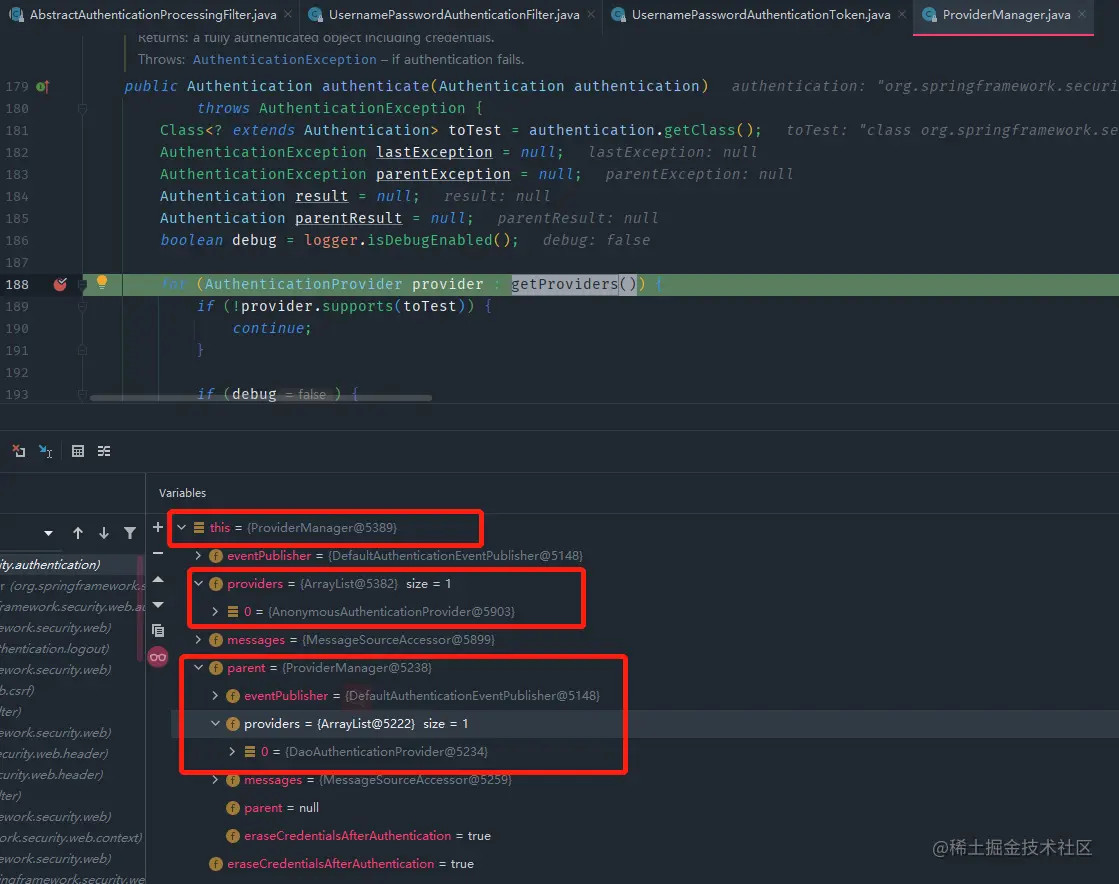Image resolution: width=1119 pixels, height=884 pixels.
Task: Select the ProviderManager.java tab
Action: pos(1003,14)
